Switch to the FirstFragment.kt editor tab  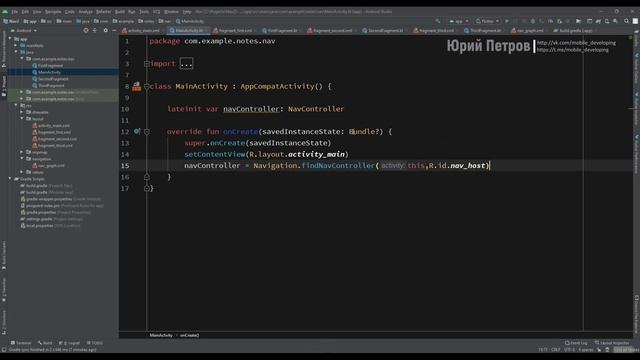[x=281, y=30]
